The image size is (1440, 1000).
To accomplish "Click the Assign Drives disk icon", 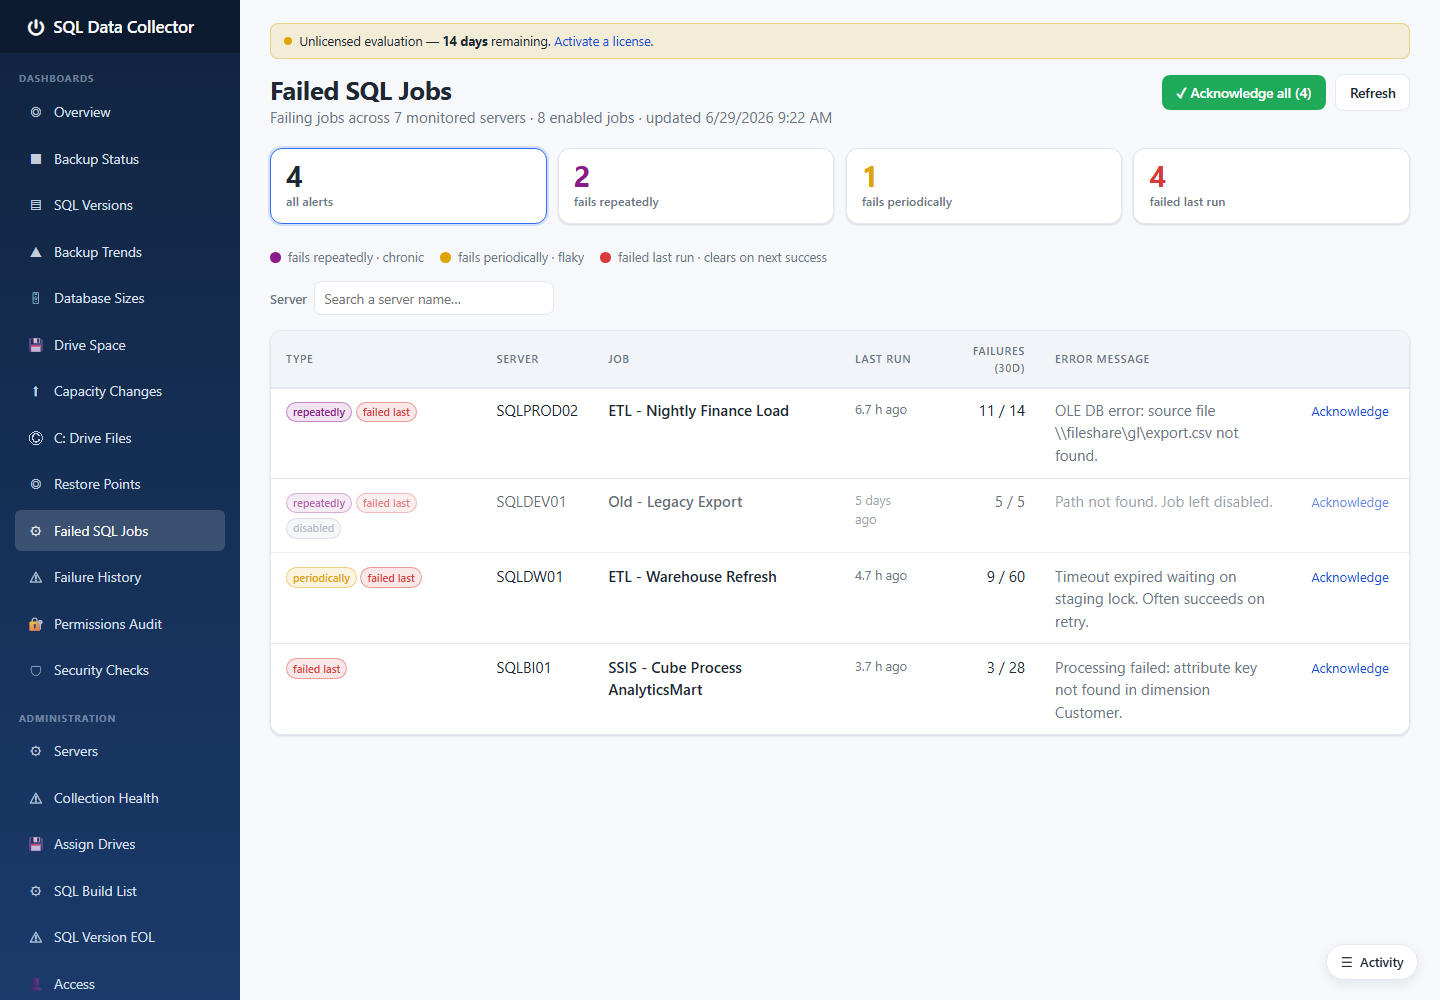I will (36, 844).
